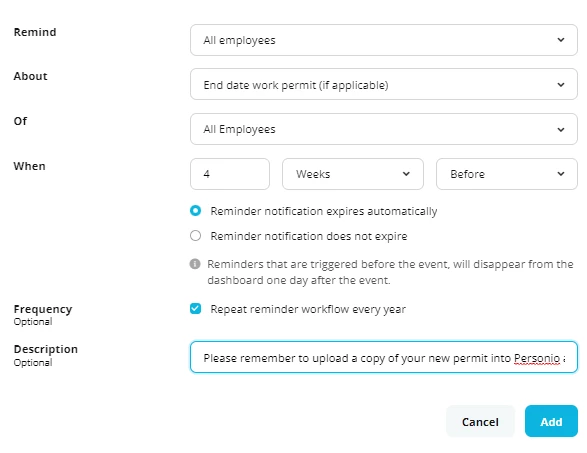Open the About dropdown for End date work permit
This screenshot has height=453, width=587.
point(384,84)
